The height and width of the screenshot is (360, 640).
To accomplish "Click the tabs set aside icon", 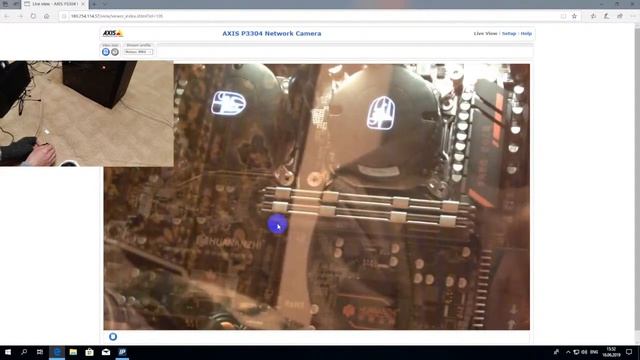I will [x=5, y=4].
